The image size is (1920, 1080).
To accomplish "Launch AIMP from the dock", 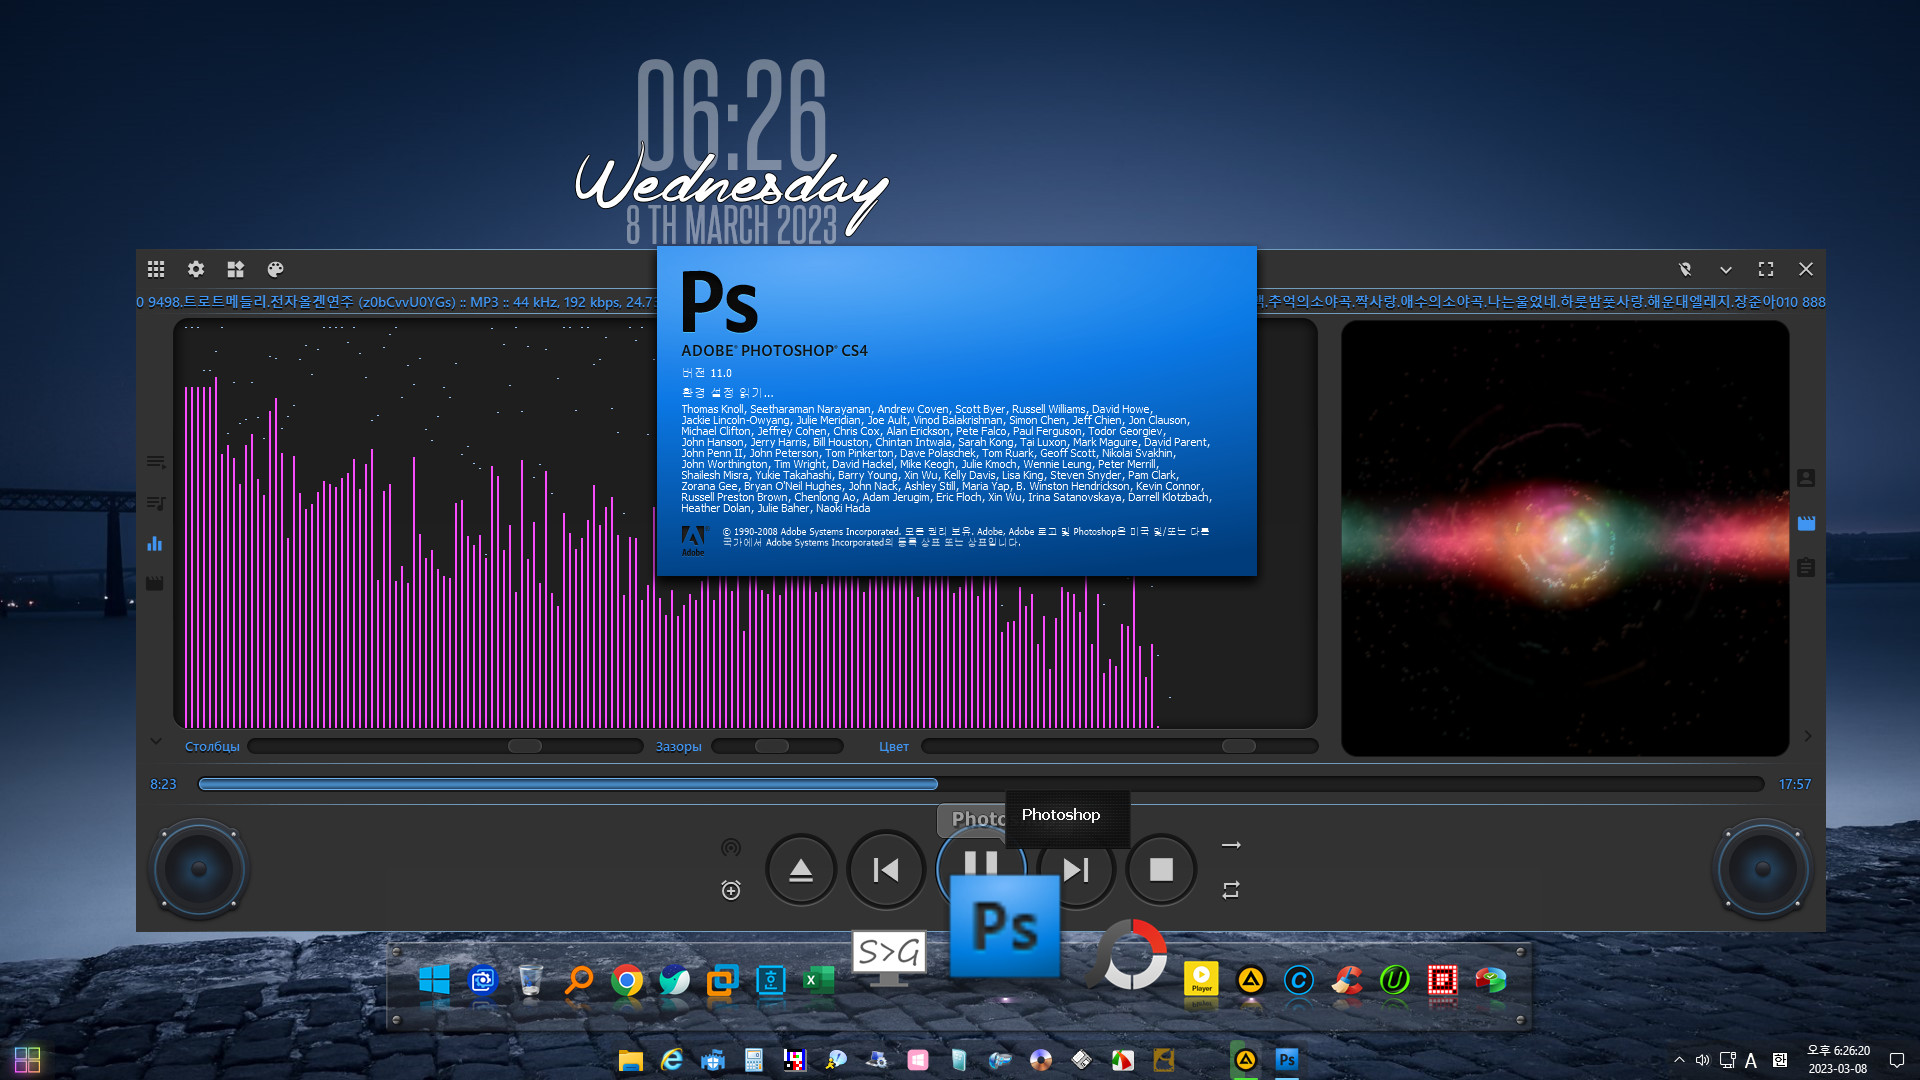I will point(1250,980).
